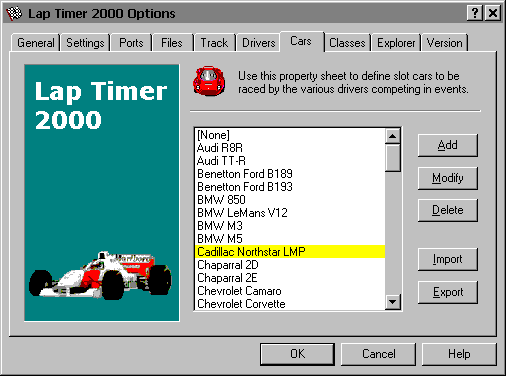
Task: Select Chaparral 2E in the list
Action: pos(290,278)
